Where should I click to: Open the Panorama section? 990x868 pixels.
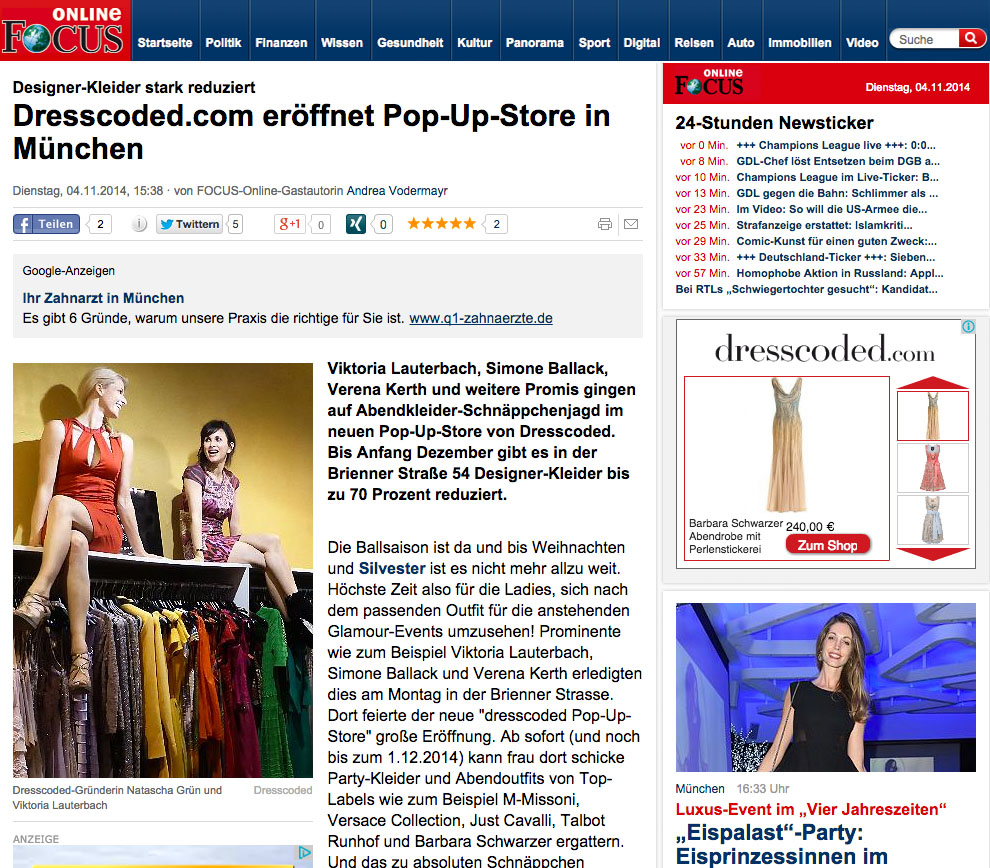(535, 43)
